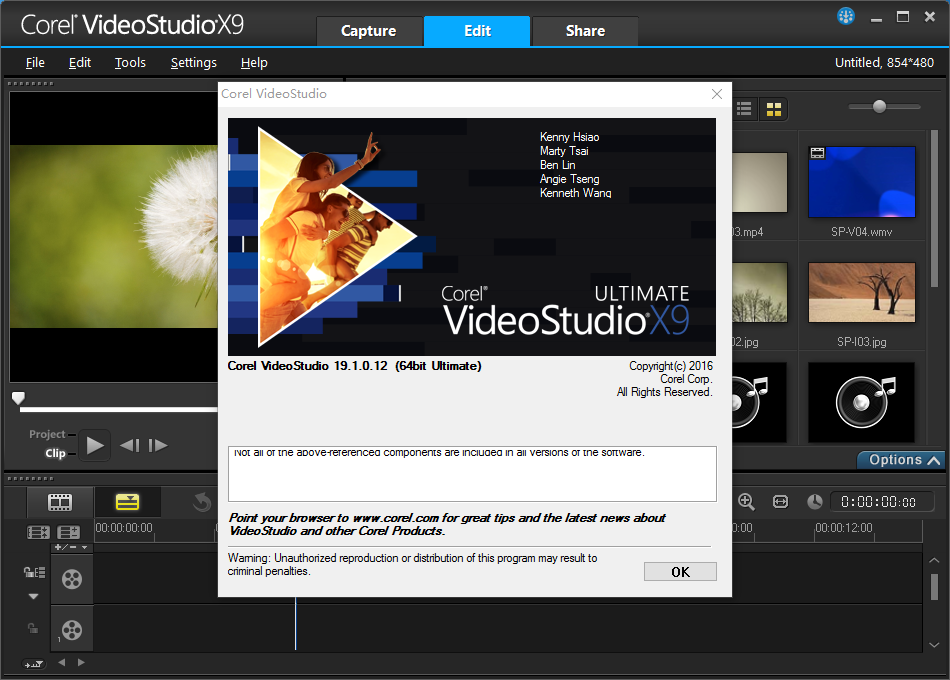Switch to Timeline view
Image resolution: width=950 pixels, height=680 pixels.
point(127,502)
